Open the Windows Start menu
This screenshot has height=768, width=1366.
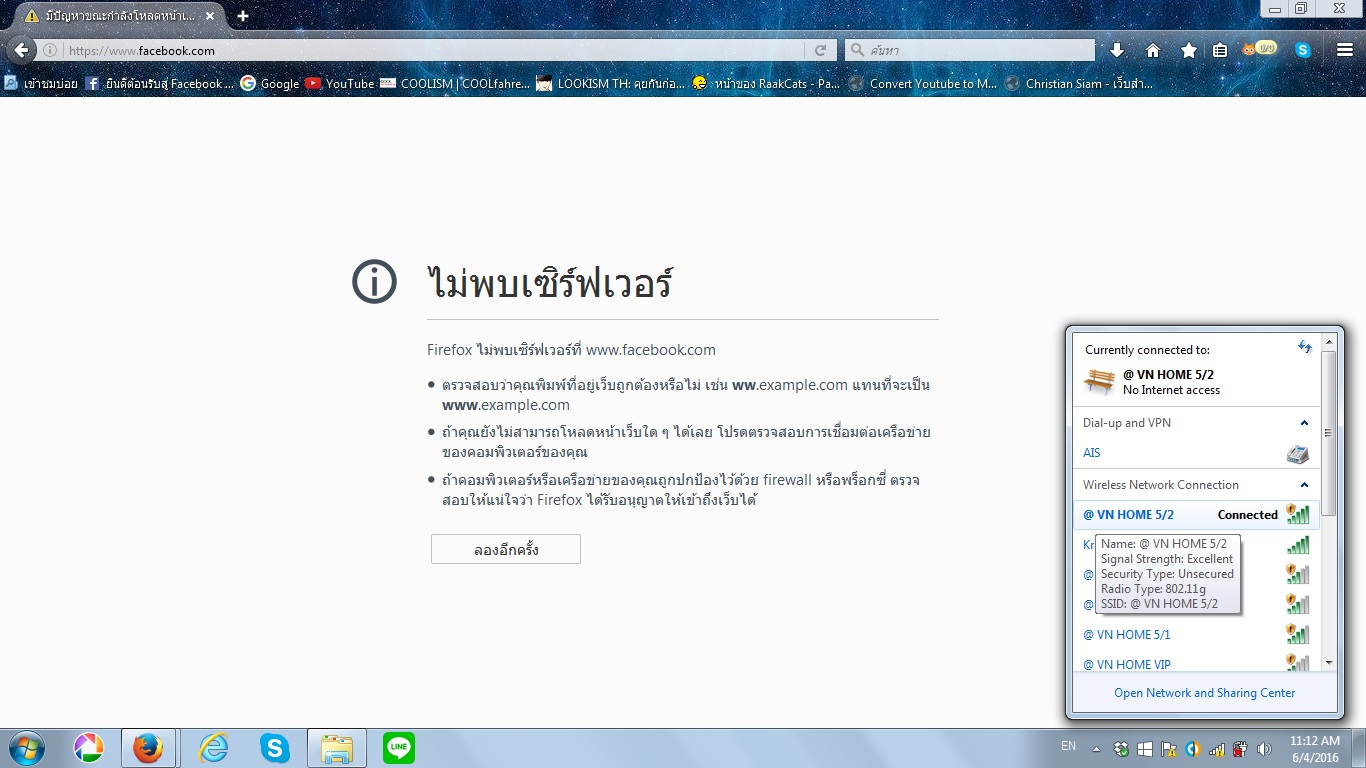click(x=25, y=748)
